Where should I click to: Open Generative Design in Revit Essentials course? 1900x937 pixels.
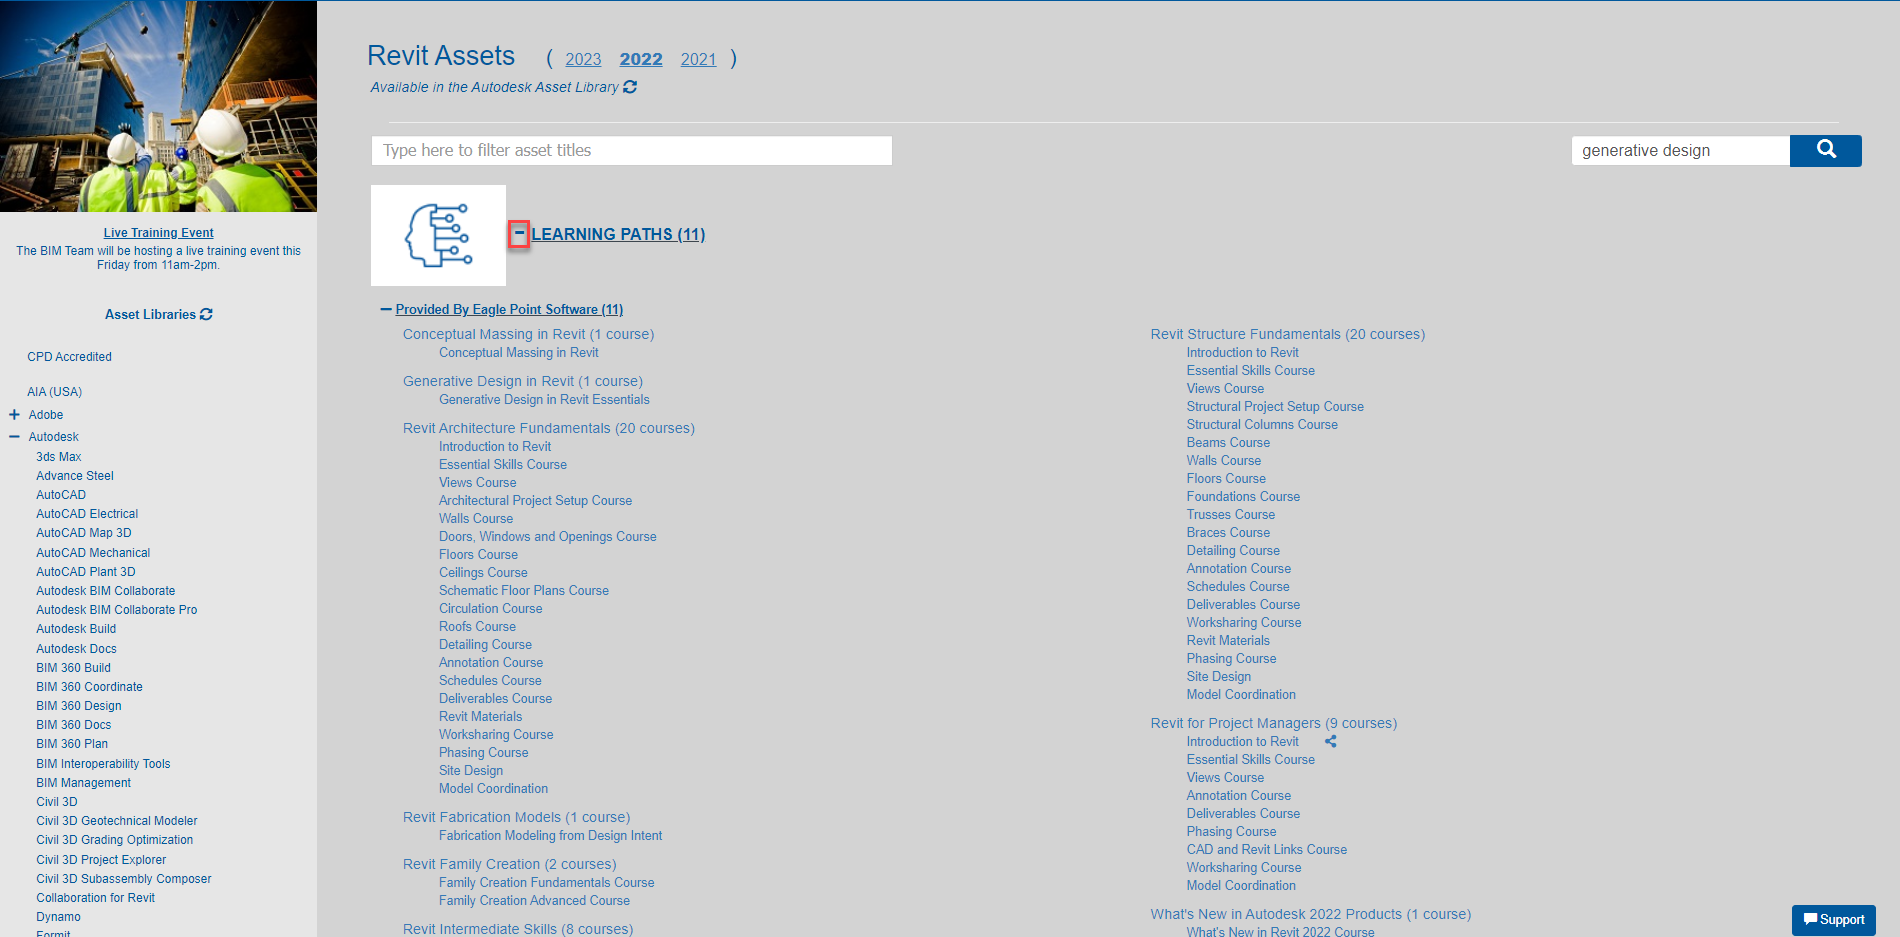coord(544,399)
